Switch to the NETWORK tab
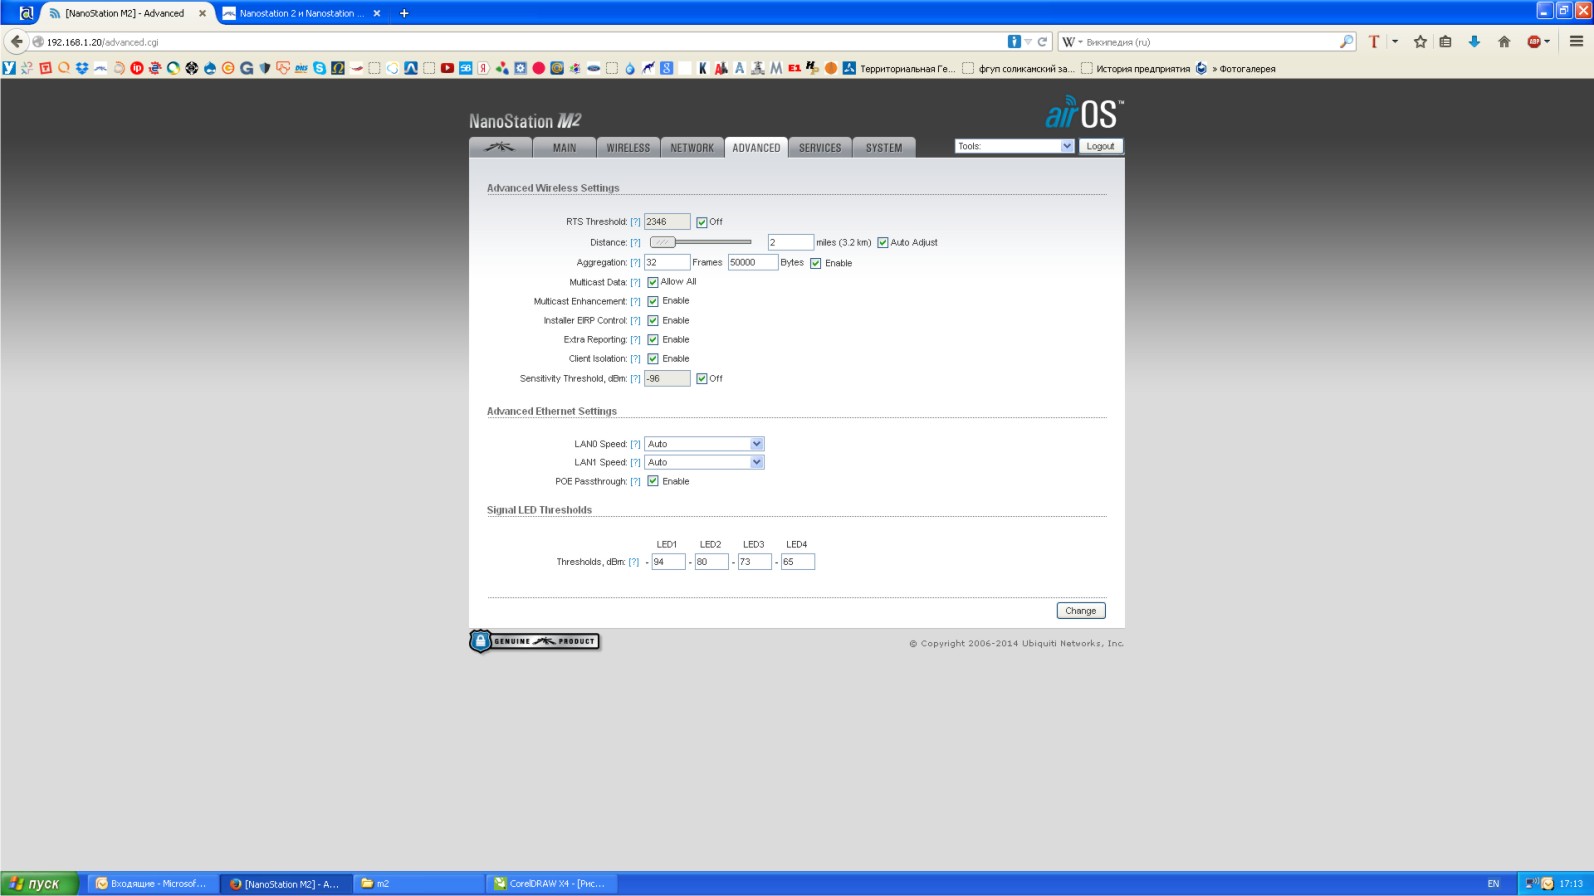This screenshot has height=896, width=1594. tap(692, 147)
